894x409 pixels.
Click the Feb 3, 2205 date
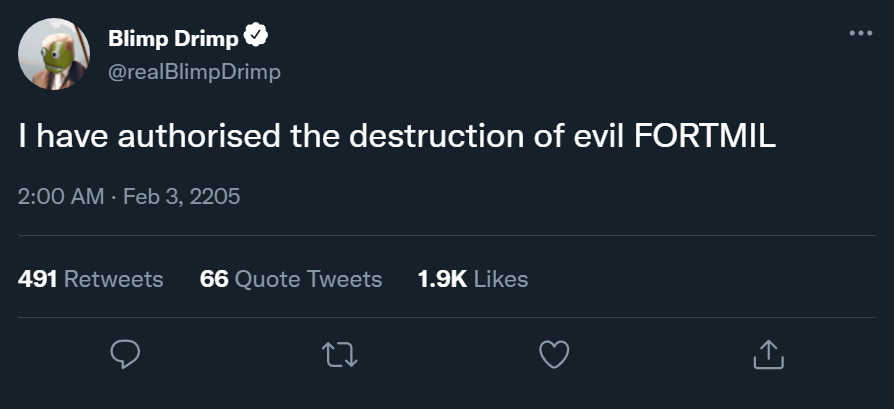pos(182,196)
